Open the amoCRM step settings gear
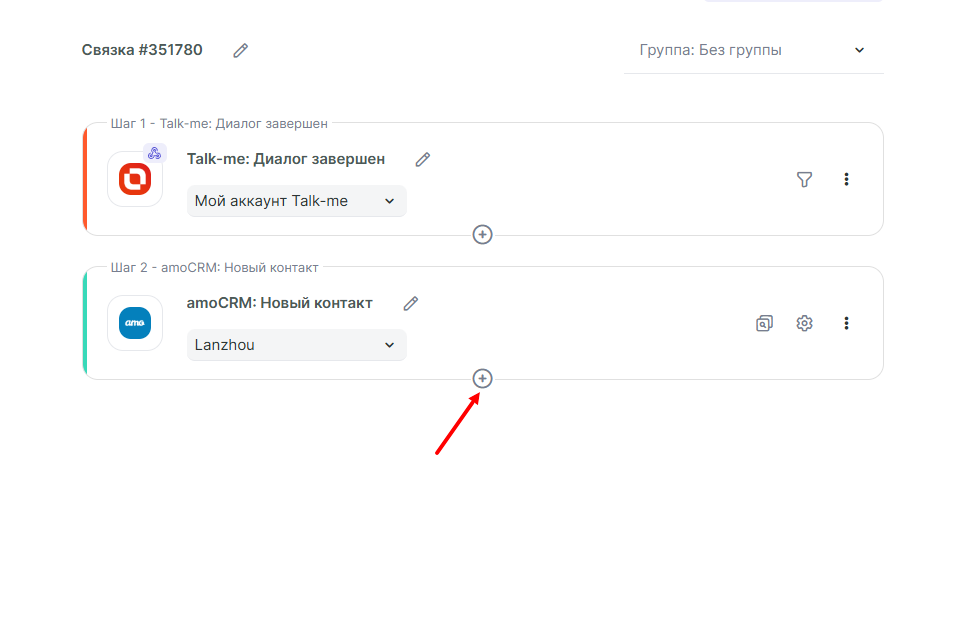This screenshot has height=626, width=963. 804,323
